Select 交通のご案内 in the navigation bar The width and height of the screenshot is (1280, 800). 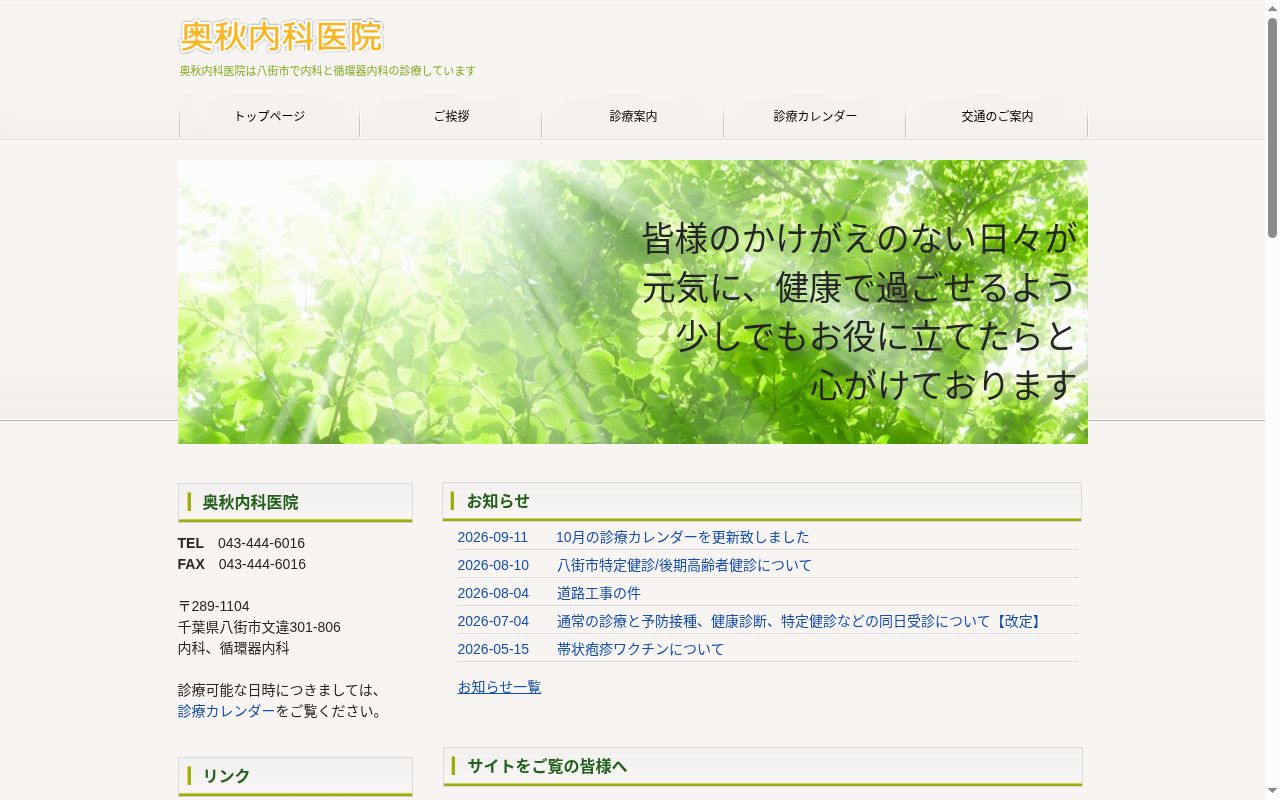click(x=997, y=116)
